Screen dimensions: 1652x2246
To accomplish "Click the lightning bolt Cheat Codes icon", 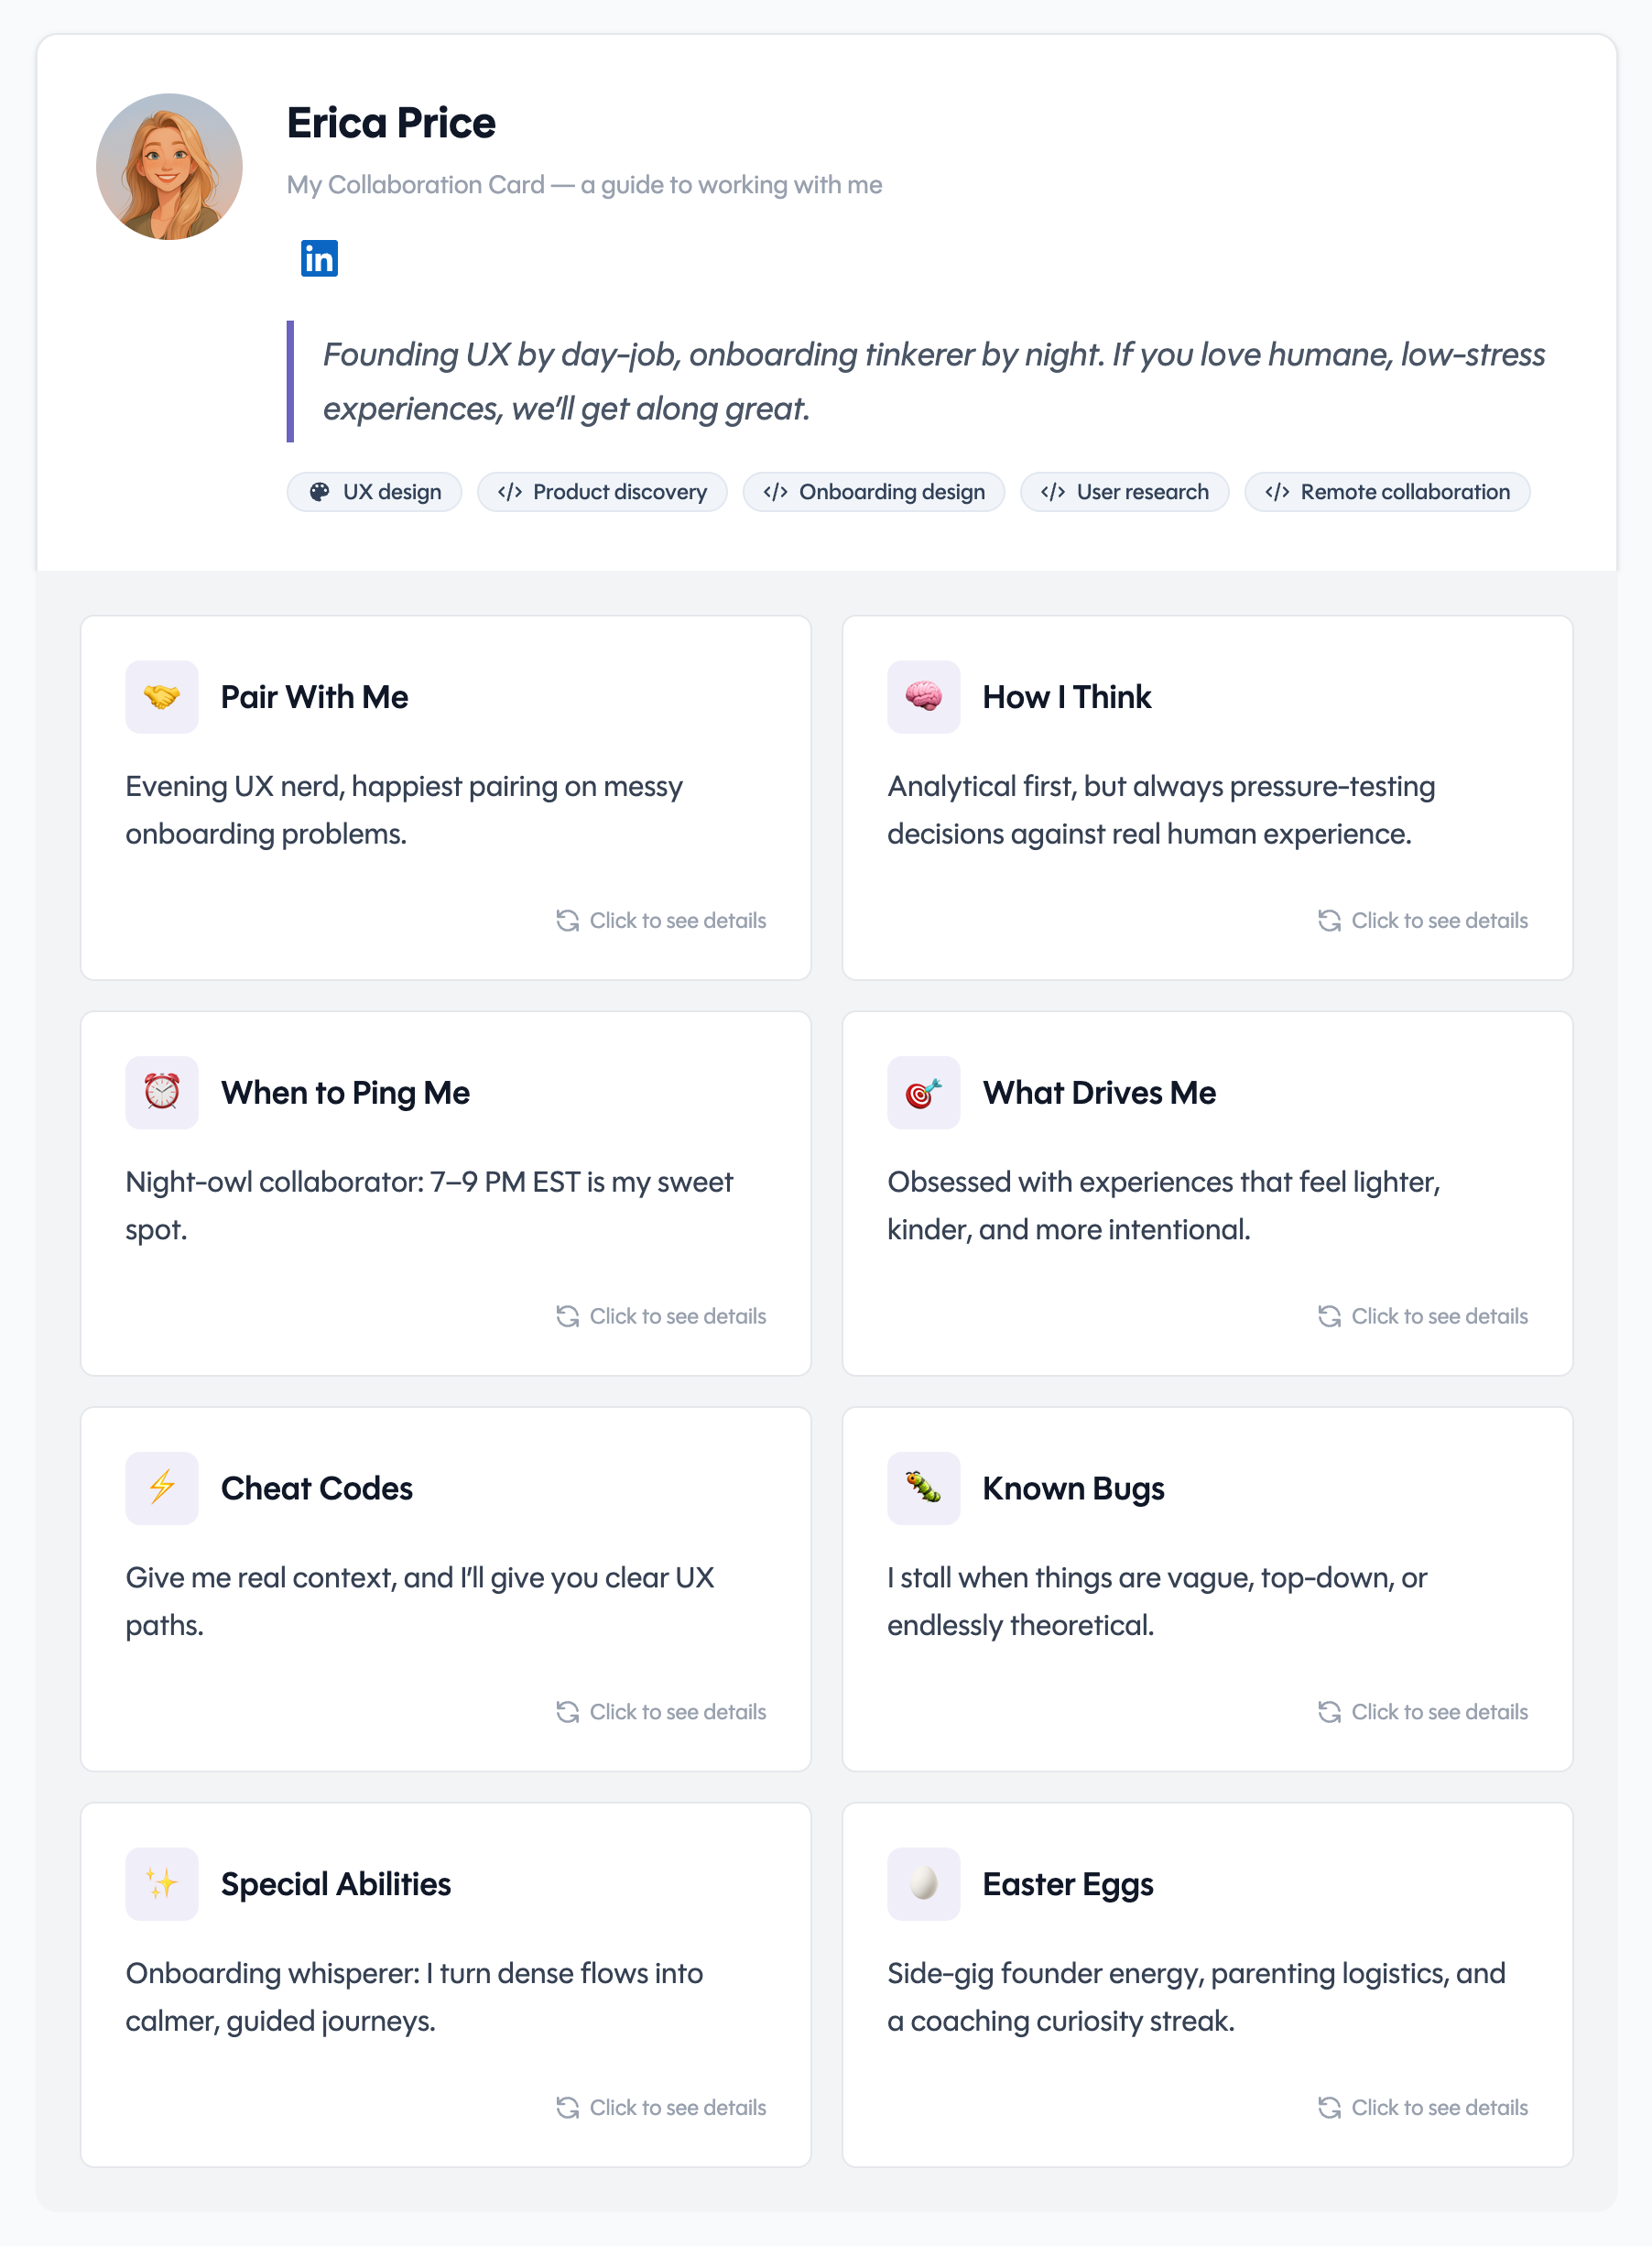I will (x=162, y=1488).
